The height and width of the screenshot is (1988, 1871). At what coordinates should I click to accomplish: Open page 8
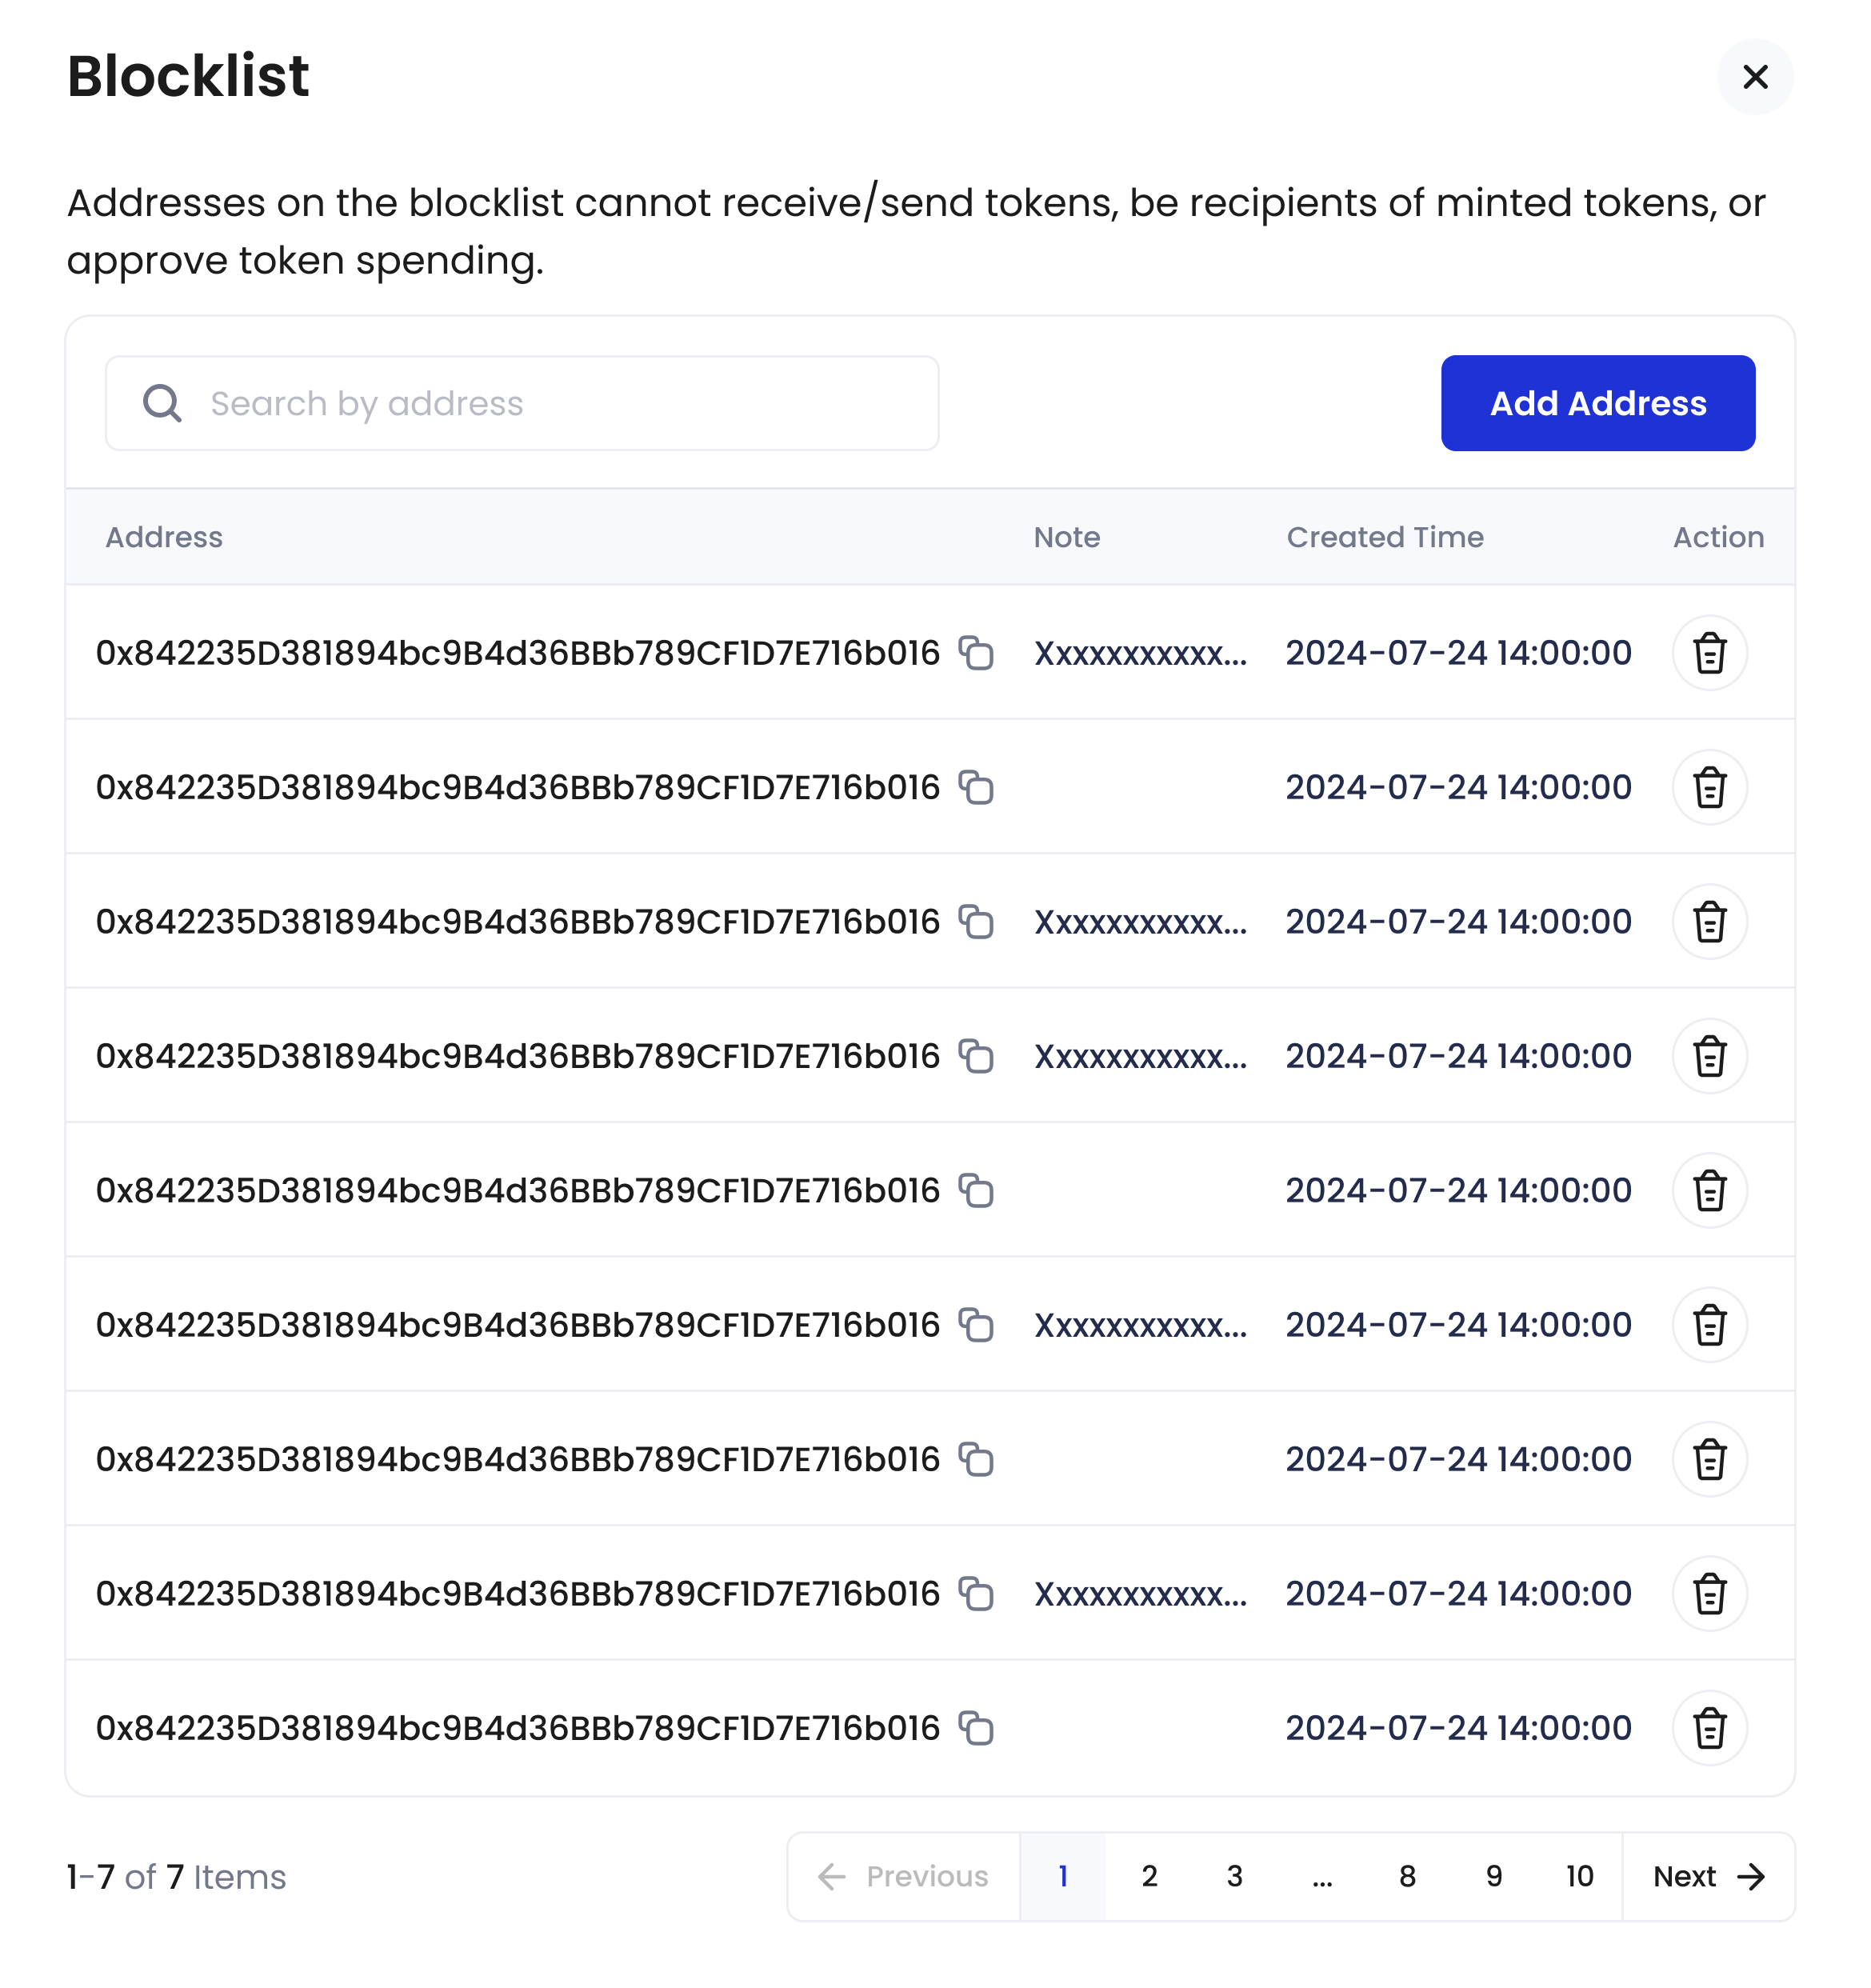(1407, 1877)
